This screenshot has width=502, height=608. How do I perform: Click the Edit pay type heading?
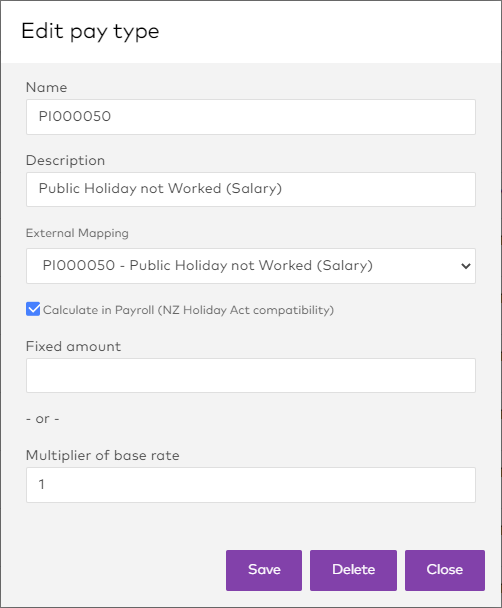[90, 31]
